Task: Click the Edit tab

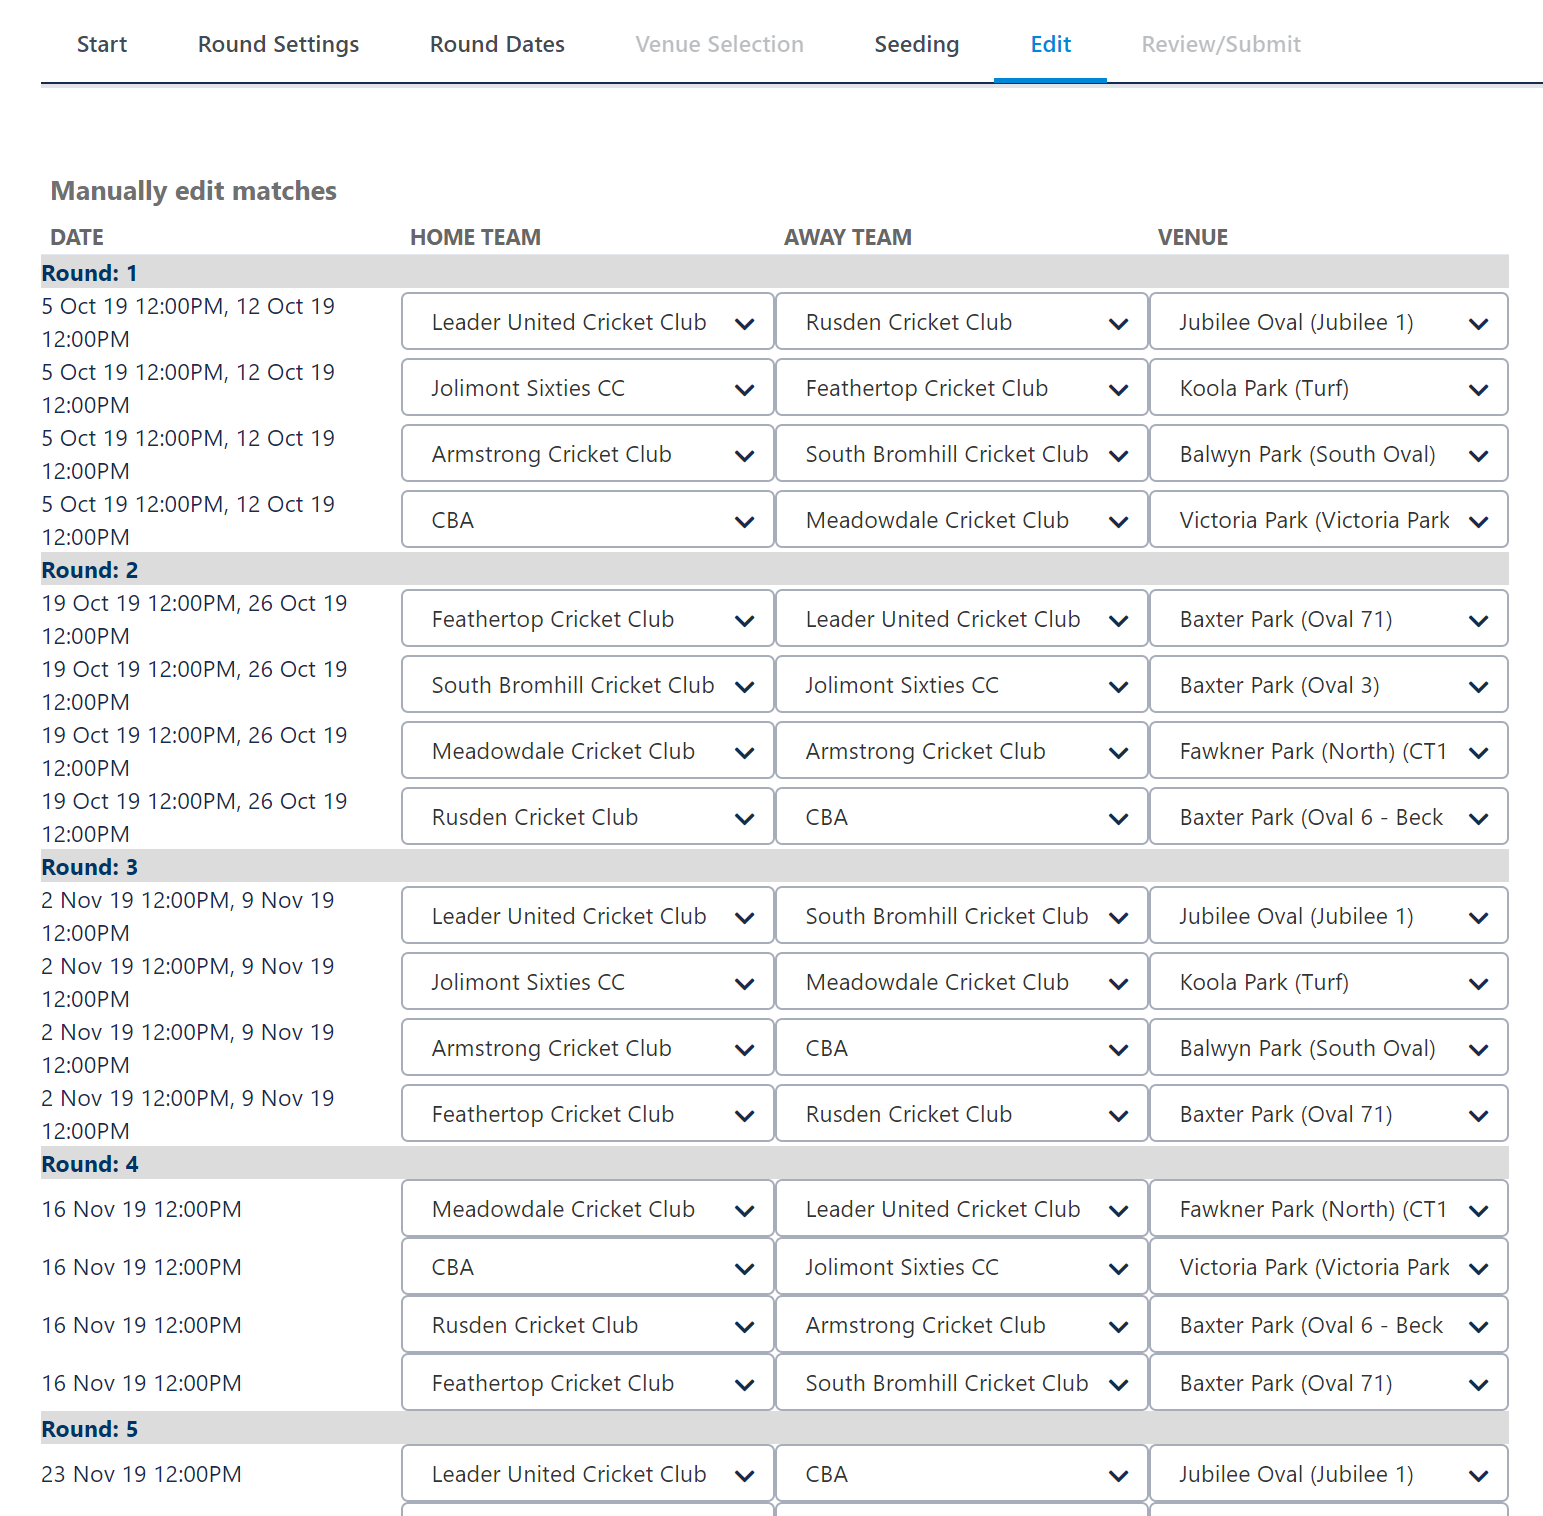Action: point(1050,44)
